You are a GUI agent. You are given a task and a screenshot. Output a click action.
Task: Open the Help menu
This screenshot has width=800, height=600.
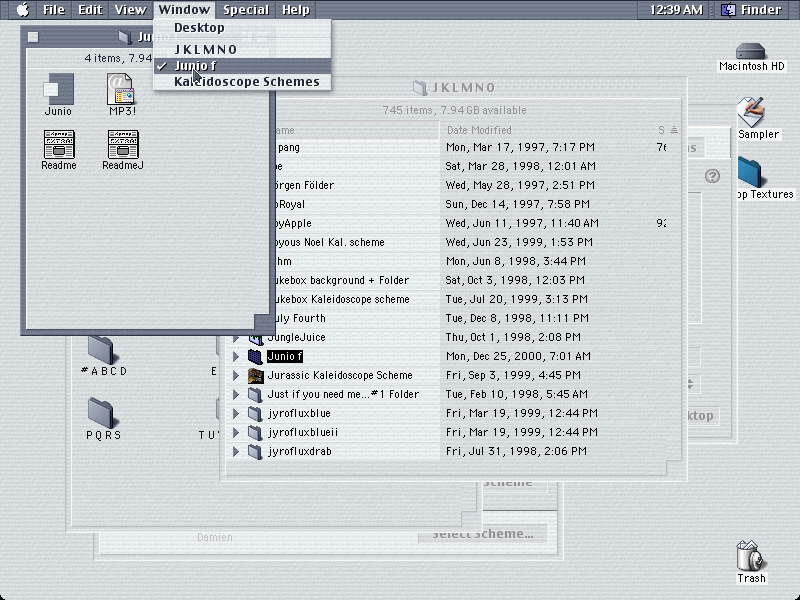[x=296, y=10]
